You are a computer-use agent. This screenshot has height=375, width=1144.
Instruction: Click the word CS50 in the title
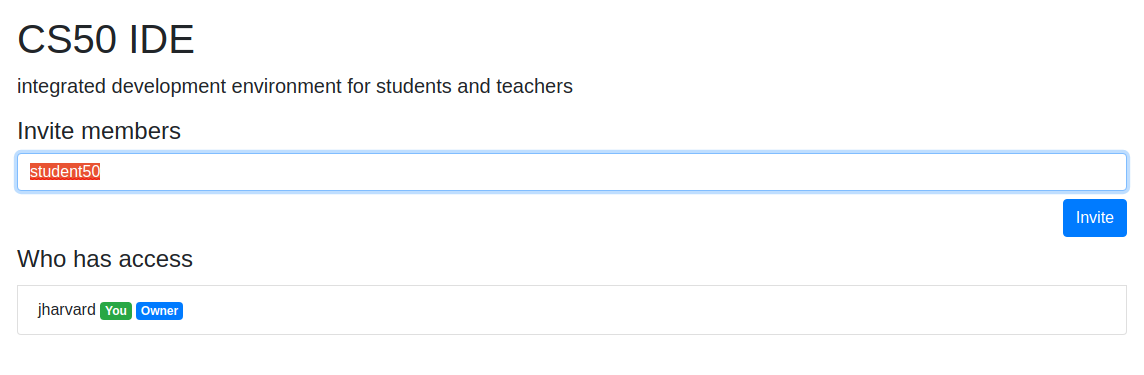[x=67, y=39]
